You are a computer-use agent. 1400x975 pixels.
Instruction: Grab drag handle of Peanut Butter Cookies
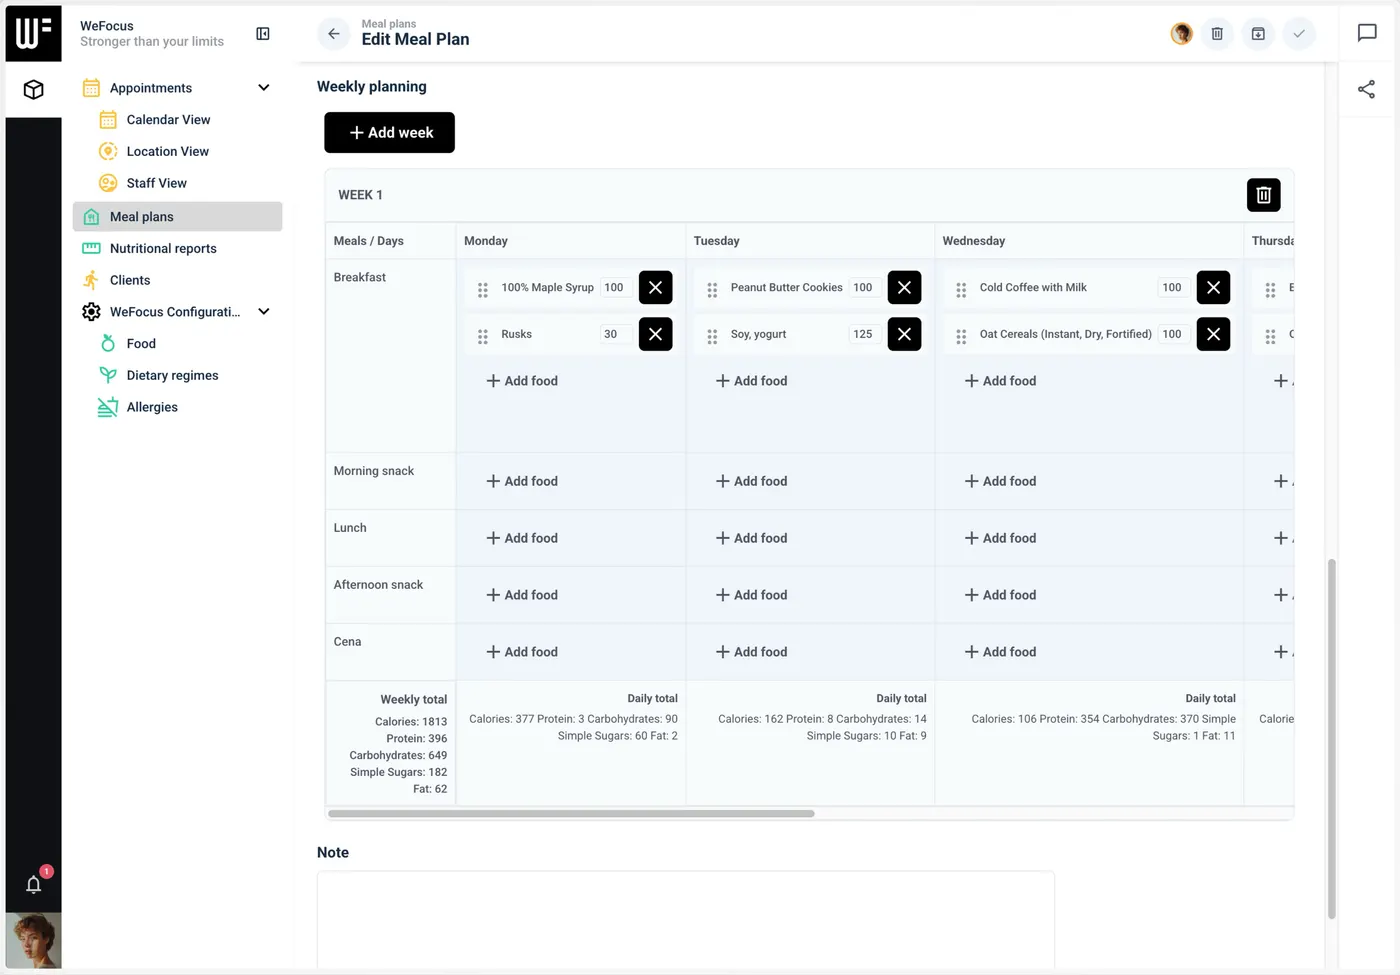712,290
